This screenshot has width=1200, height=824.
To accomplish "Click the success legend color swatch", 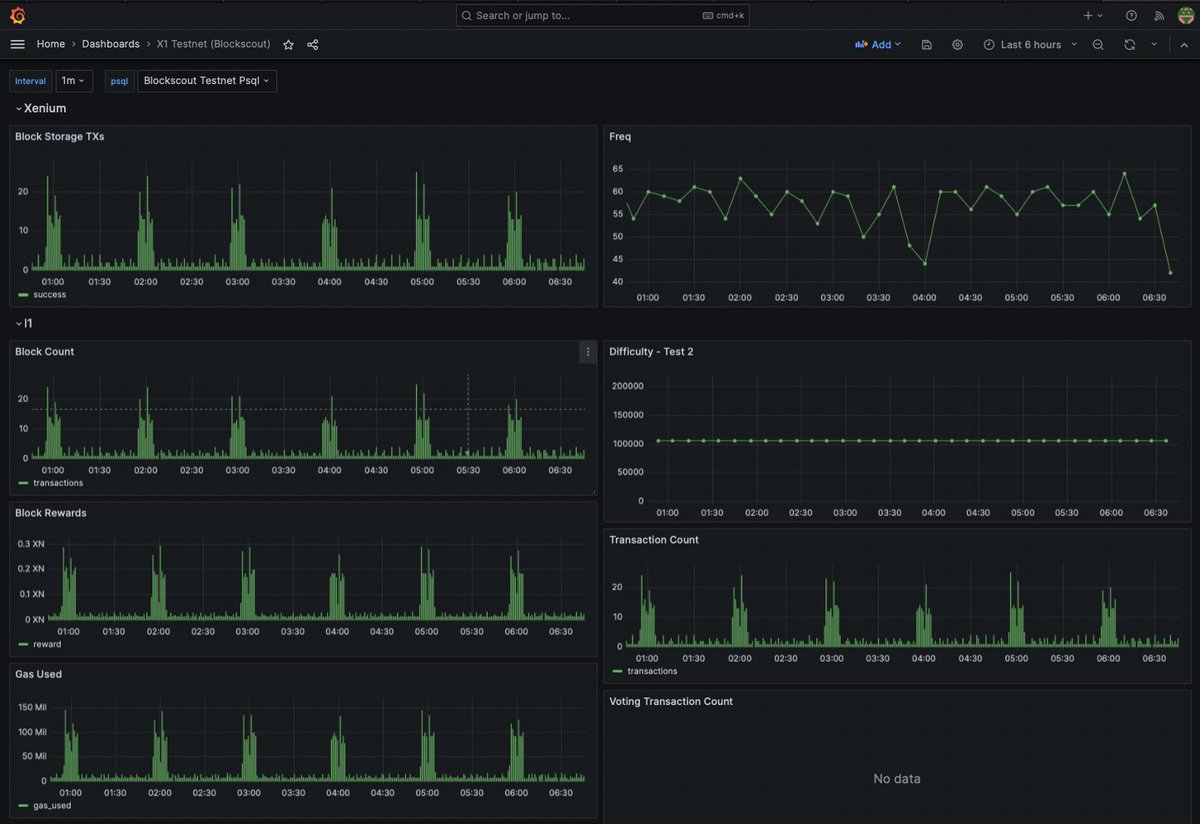I will (23, 295).
